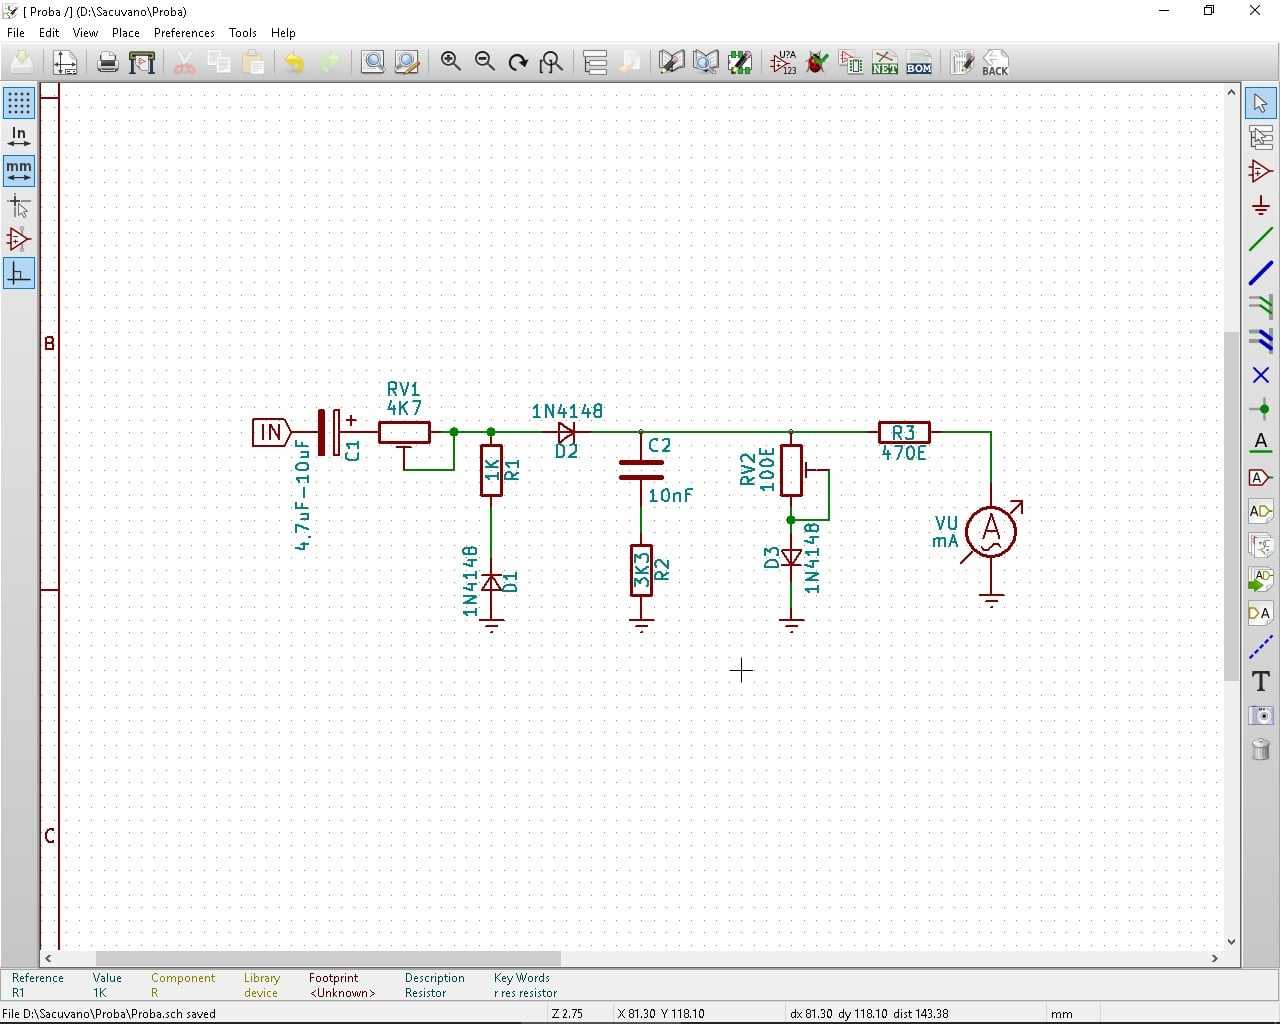Select the Place wire tool
Screen dimensions: 1280x1024
pos(1261,239)
